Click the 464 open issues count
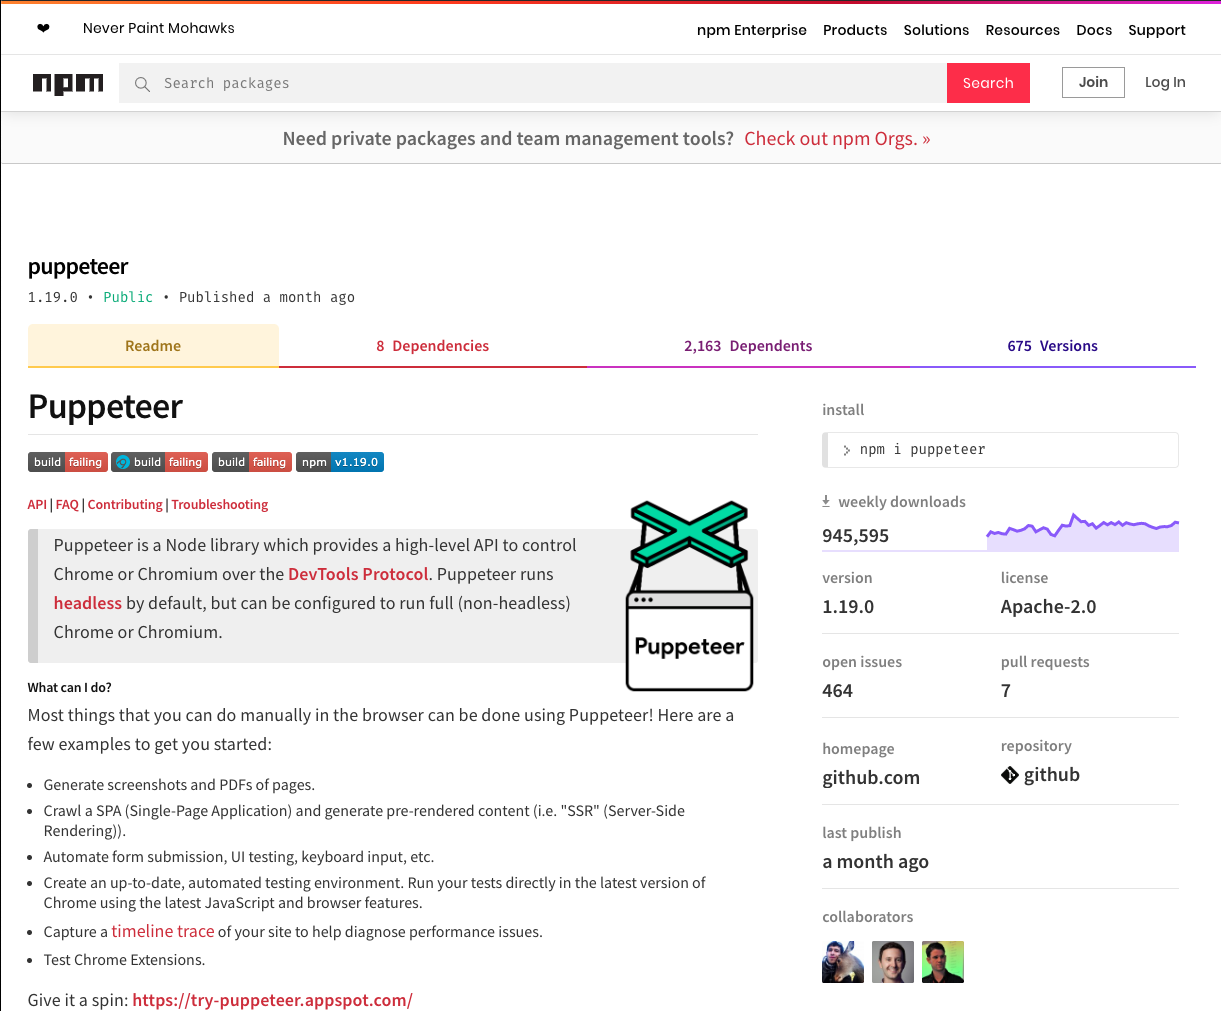The width and height of the screenshot is (1221, 1011). (x=837, y=691)
